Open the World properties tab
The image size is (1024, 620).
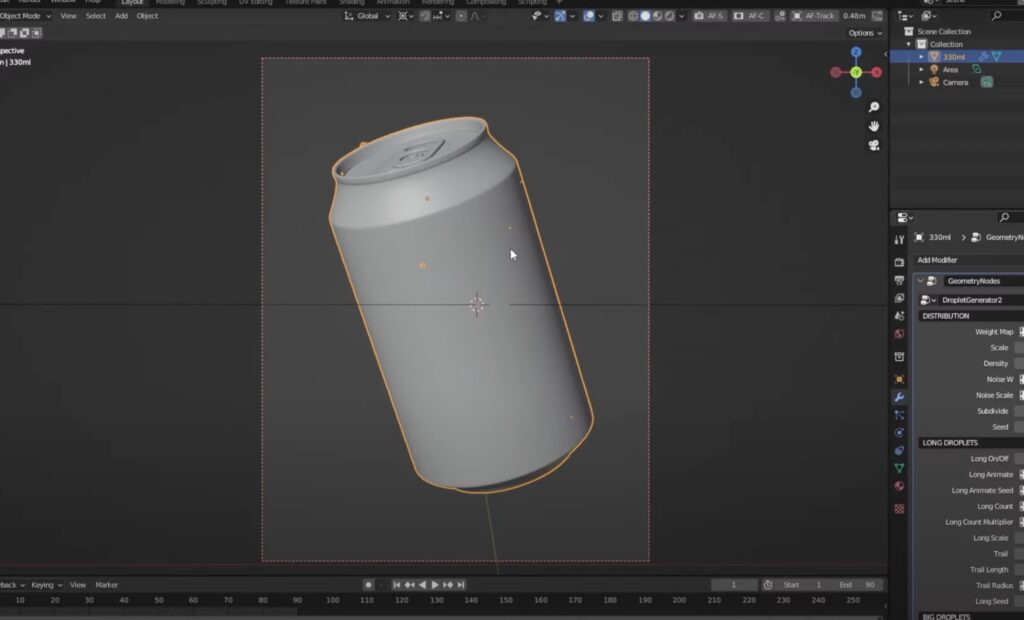click(x=899, y=334)
